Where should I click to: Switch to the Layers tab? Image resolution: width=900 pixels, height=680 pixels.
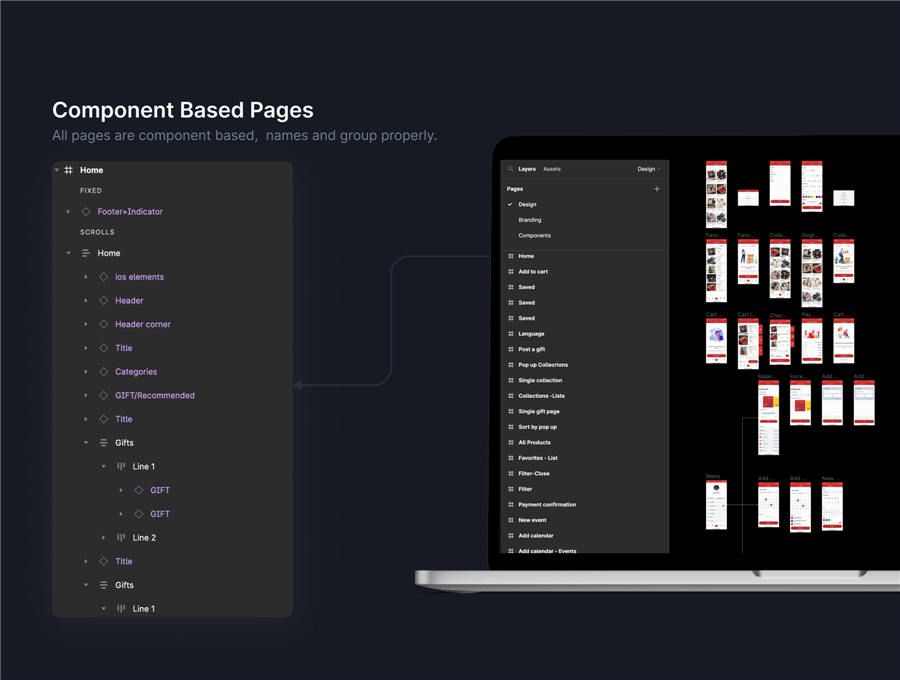527,169
